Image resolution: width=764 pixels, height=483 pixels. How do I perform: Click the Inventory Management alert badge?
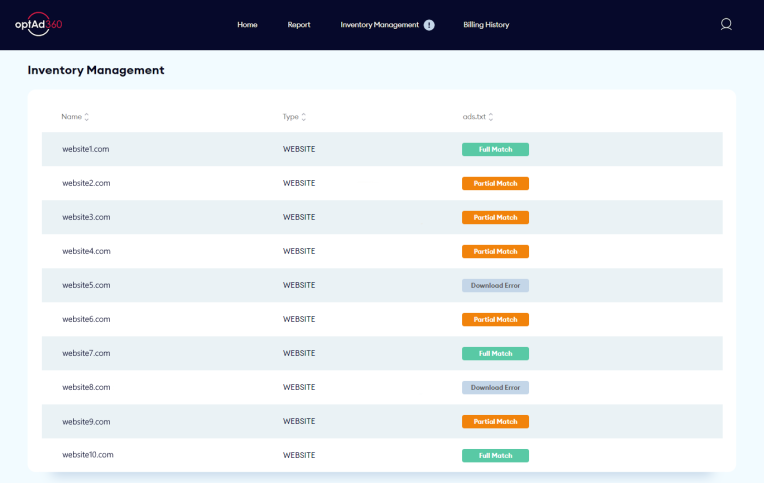[x=429, y=25]
